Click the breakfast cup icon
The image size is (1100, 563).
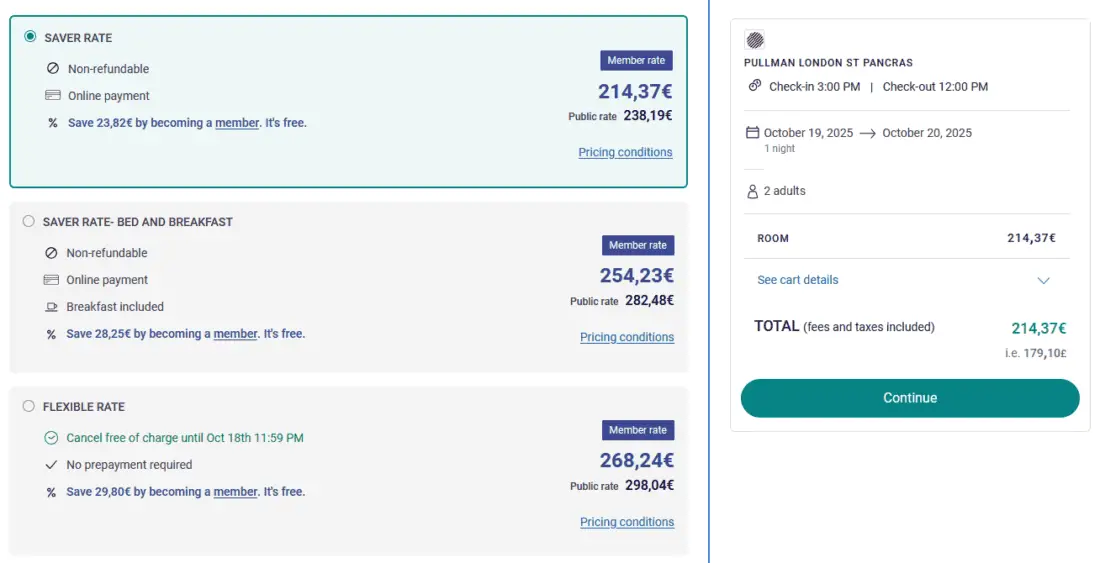tap(52, 307)
